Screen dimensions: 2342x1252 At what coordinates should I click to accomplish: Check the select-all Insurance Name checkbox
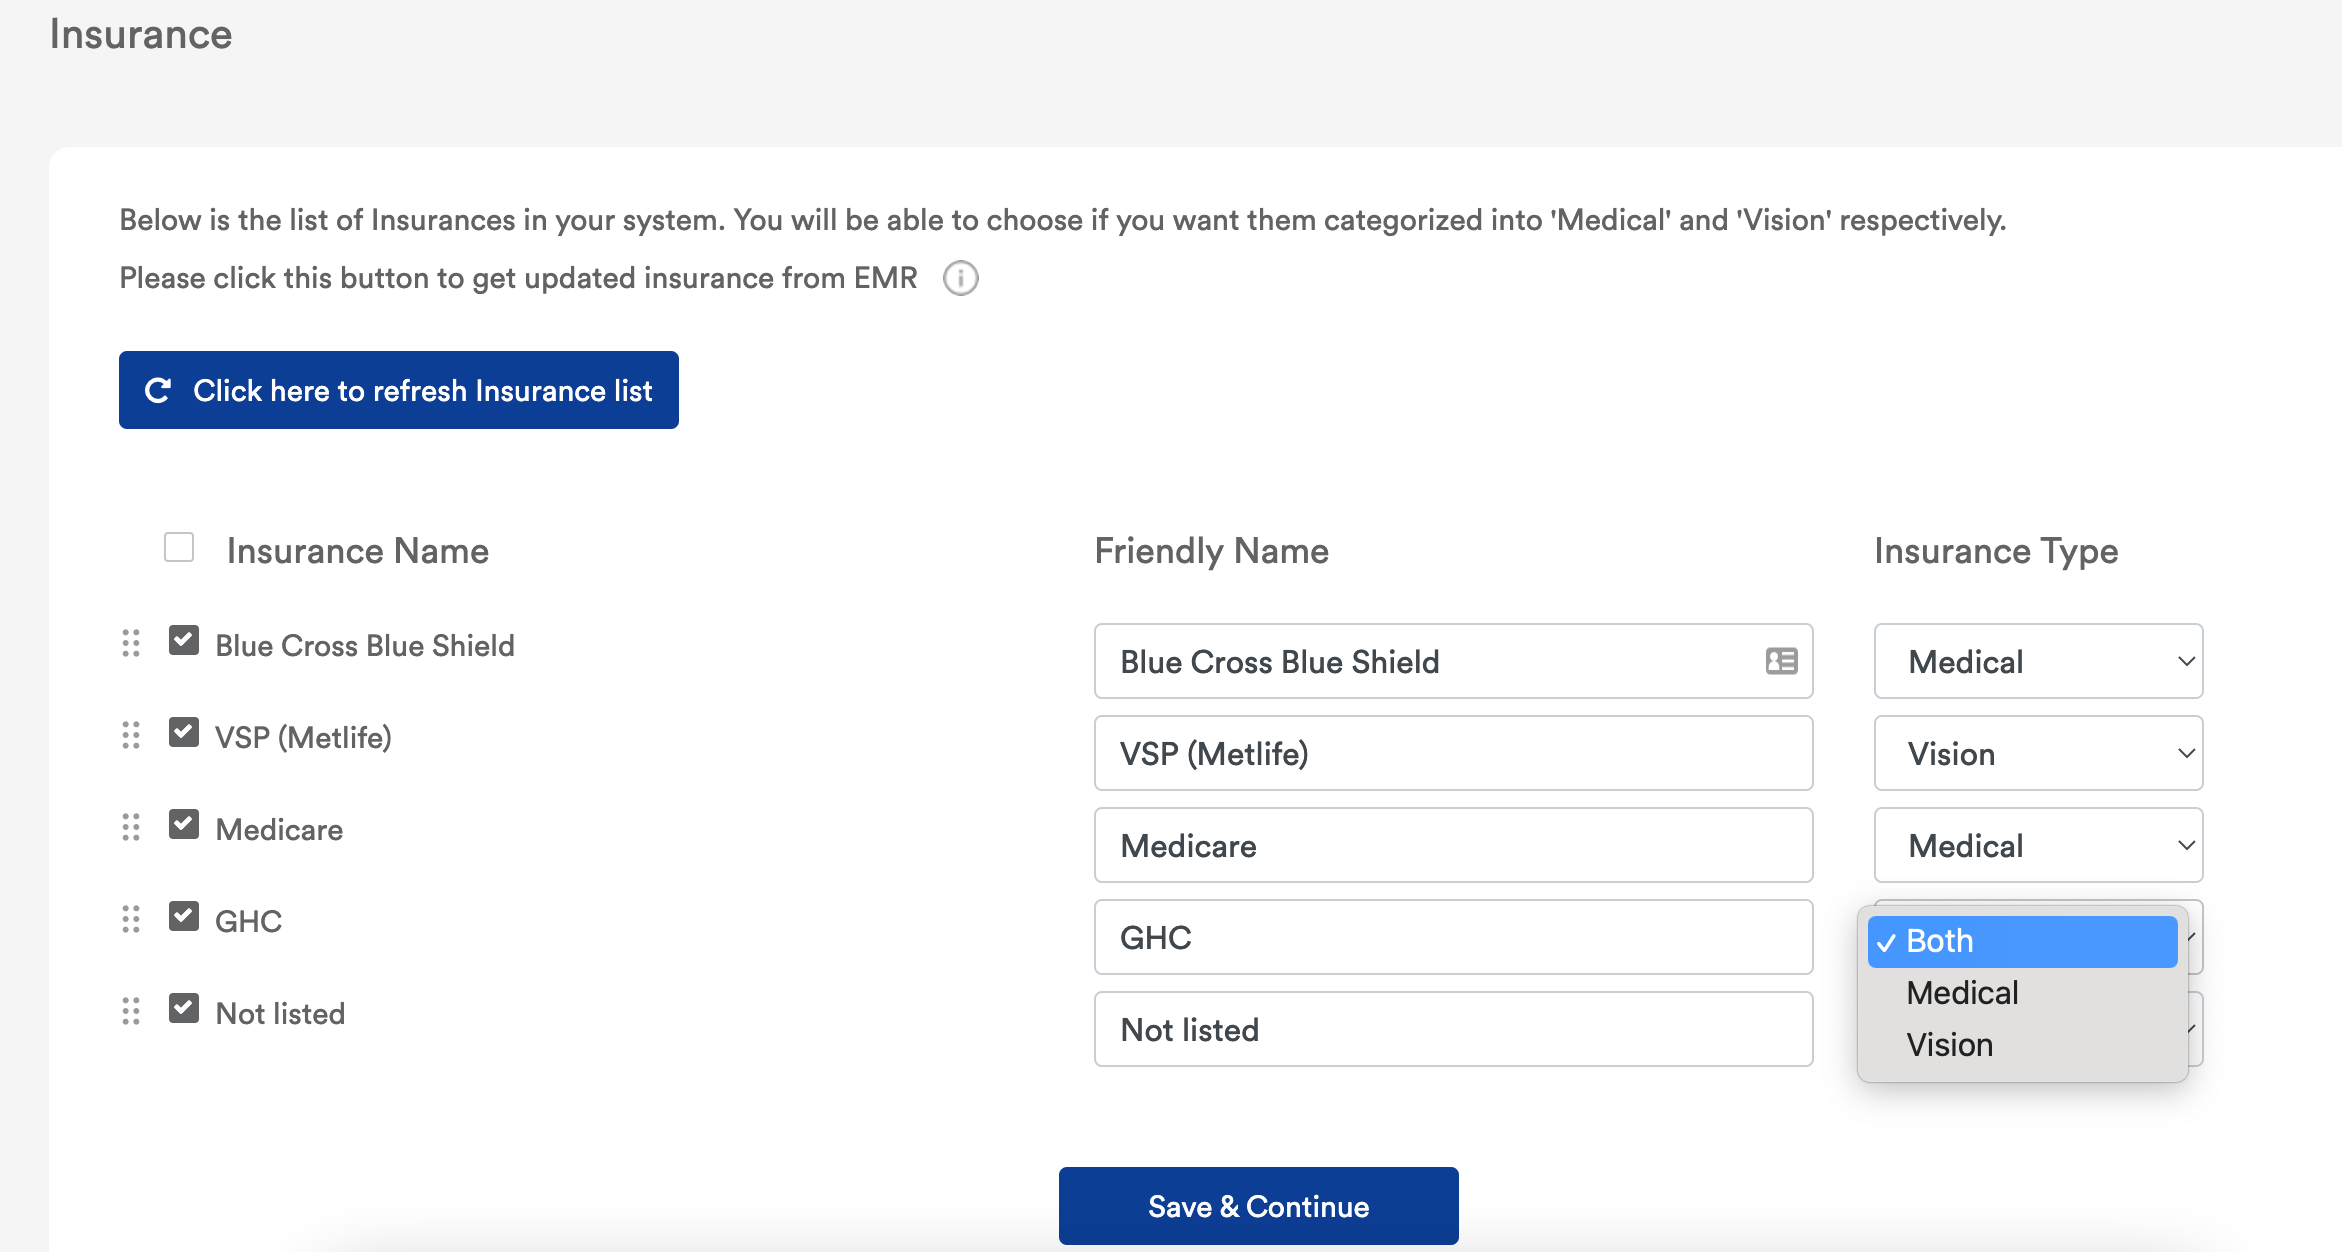tap(179, 547)
